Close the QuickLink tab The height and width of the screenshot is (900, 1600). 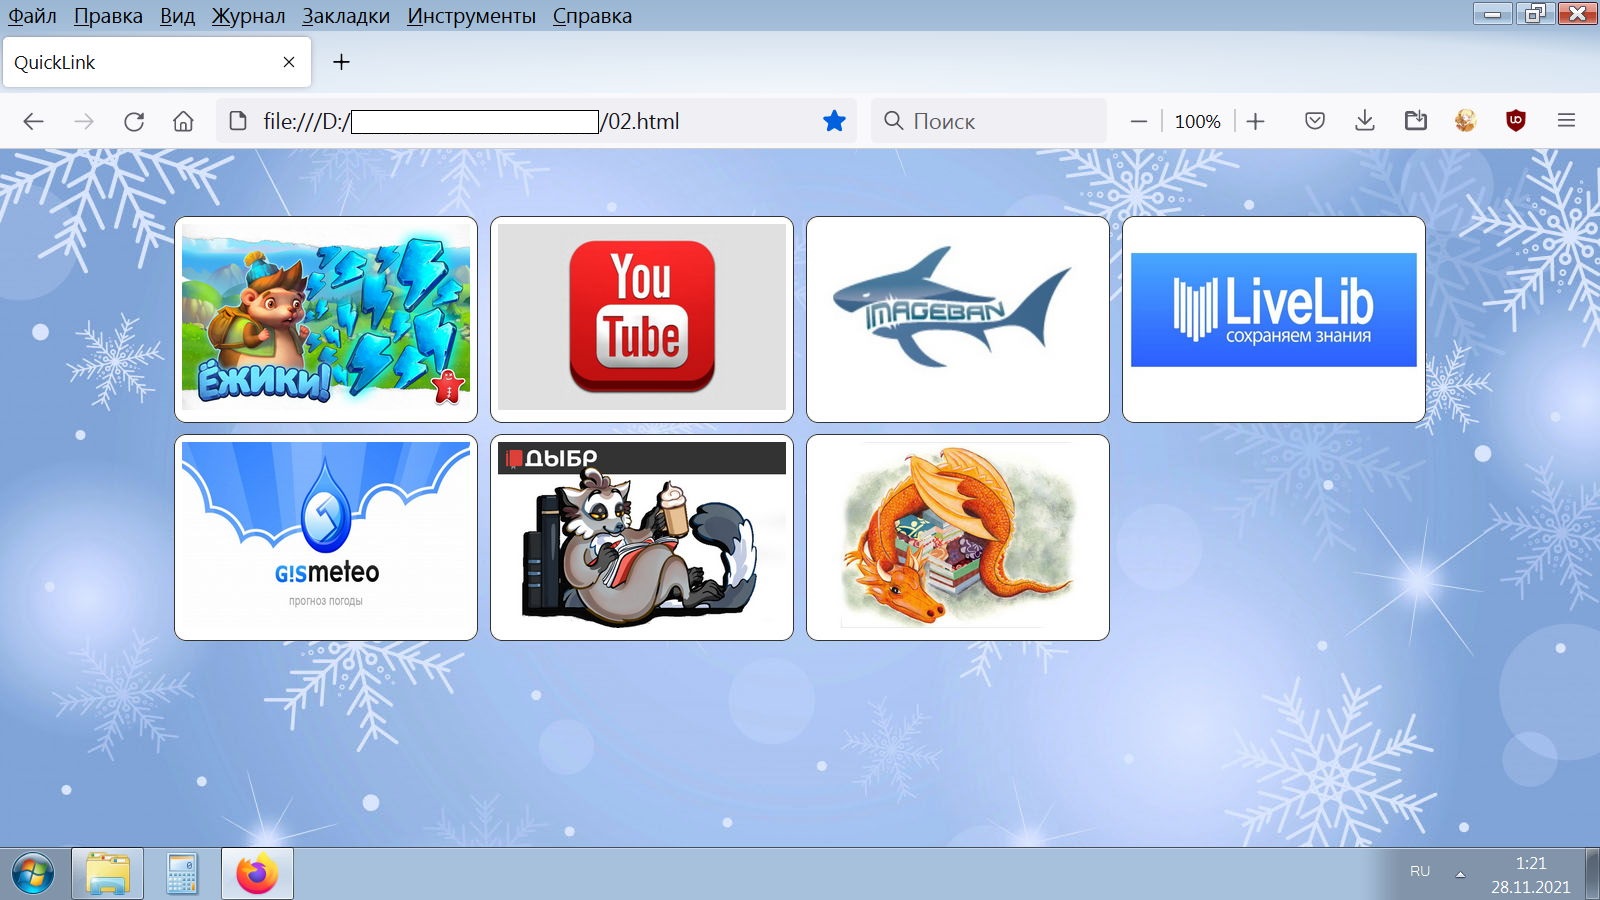click(x=289, y=62)
